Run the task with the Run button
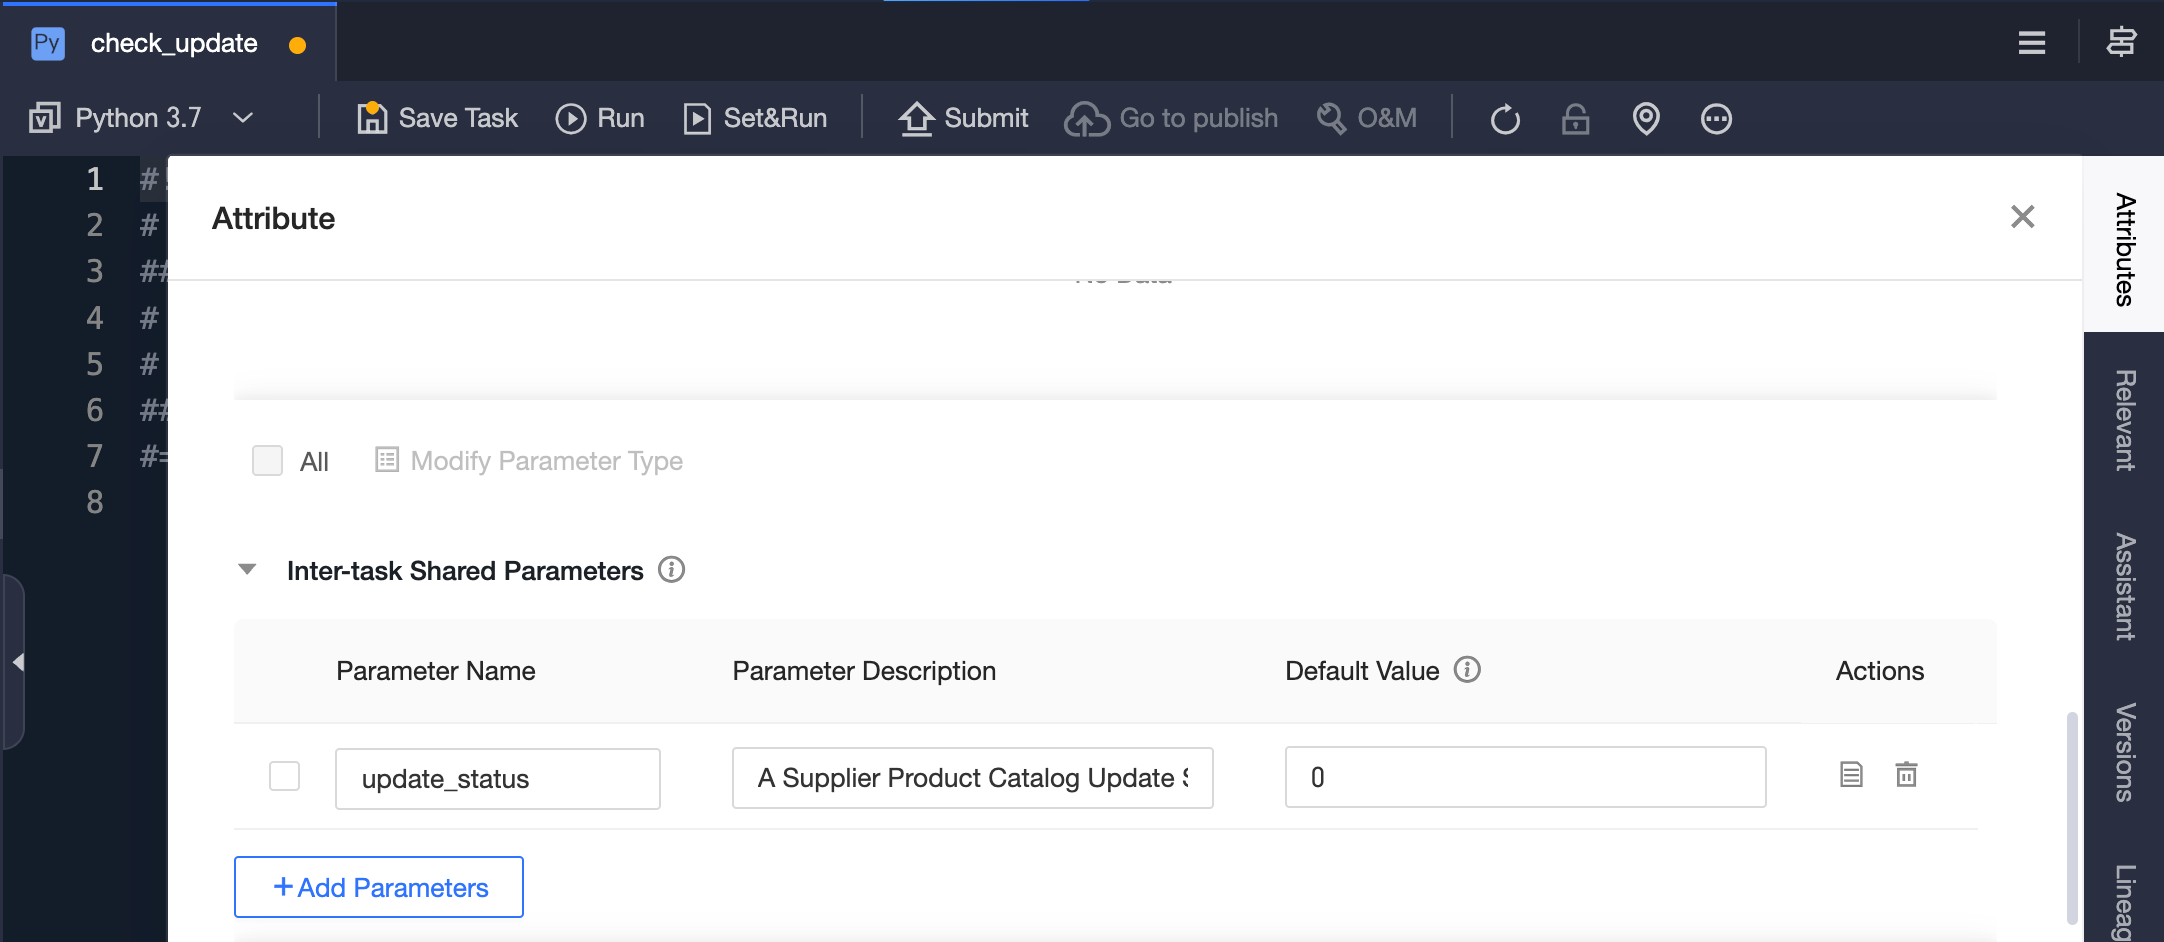Viewport: 2164px width, 942px height. (600, 118)
